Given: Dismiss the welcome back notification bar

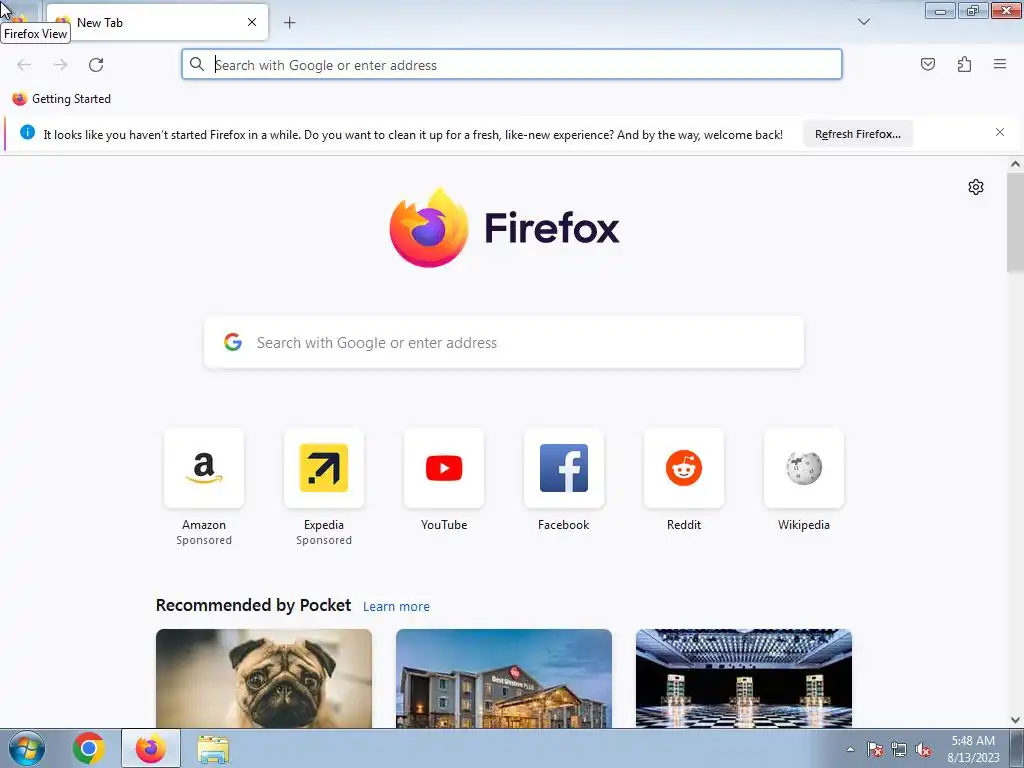Looking at the screenshot, I should 999,133.
